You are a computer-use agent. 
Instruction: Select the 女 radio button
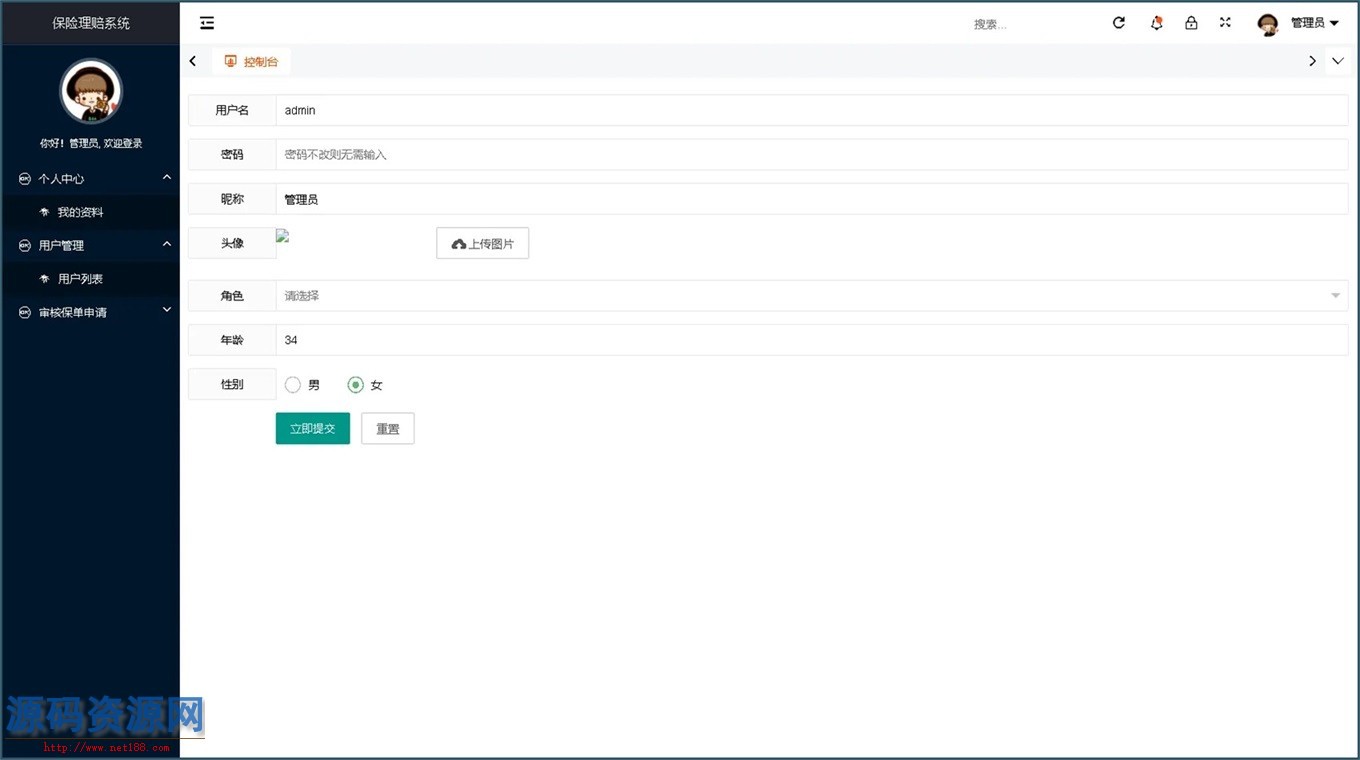[355, 385]
